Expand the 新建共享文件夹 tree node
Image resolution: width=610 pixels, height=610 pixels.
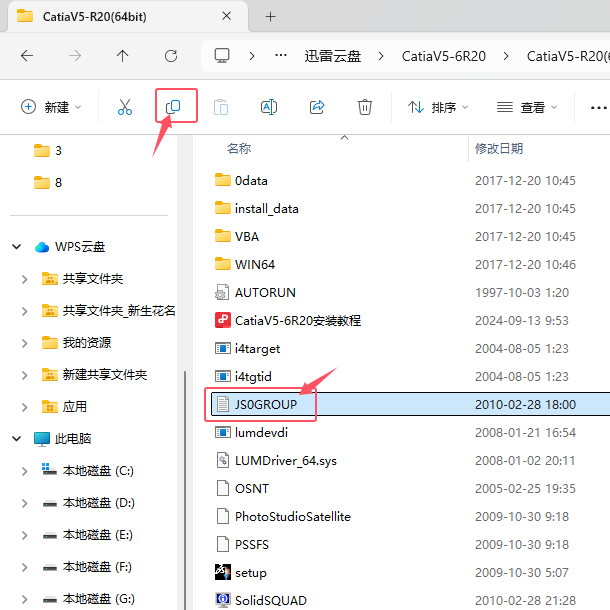click(25, 375)
